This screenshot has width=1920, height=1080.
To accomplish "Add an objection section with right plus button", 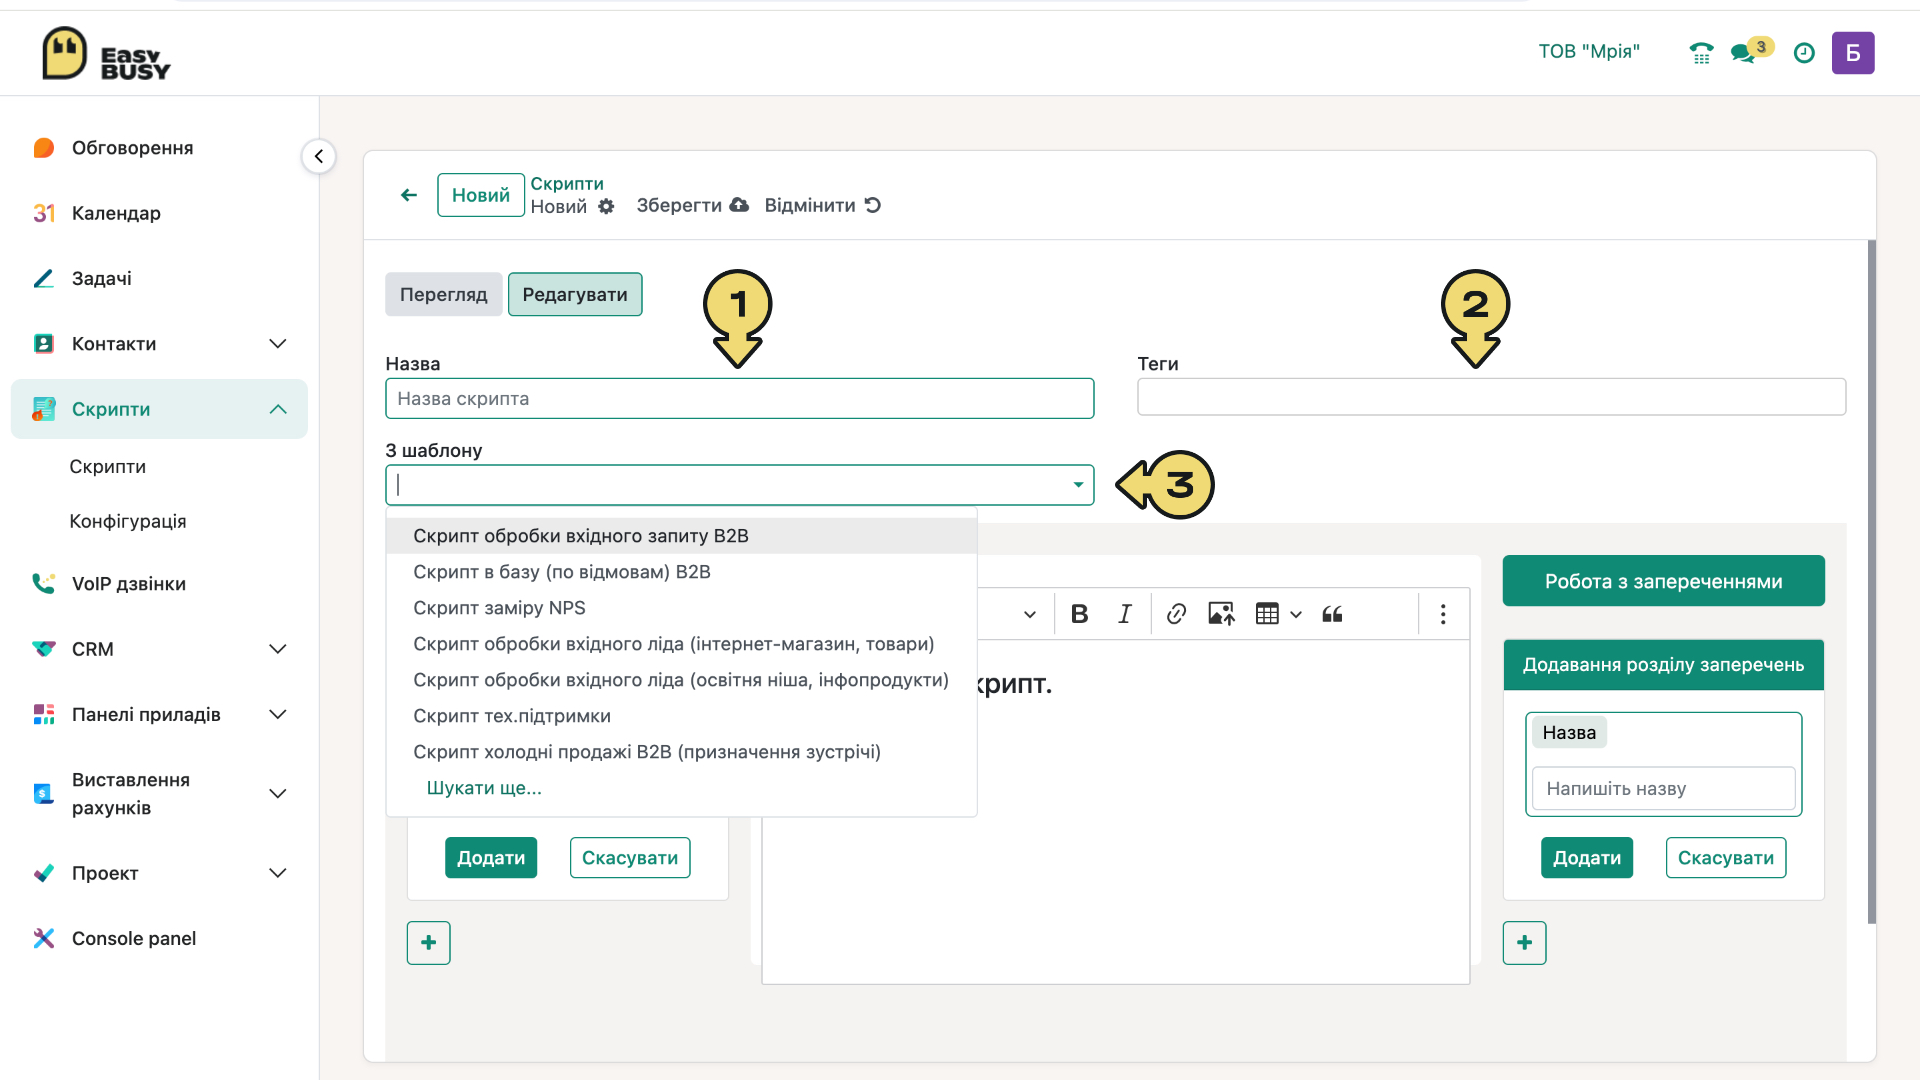I will (x=1525, y=943).
